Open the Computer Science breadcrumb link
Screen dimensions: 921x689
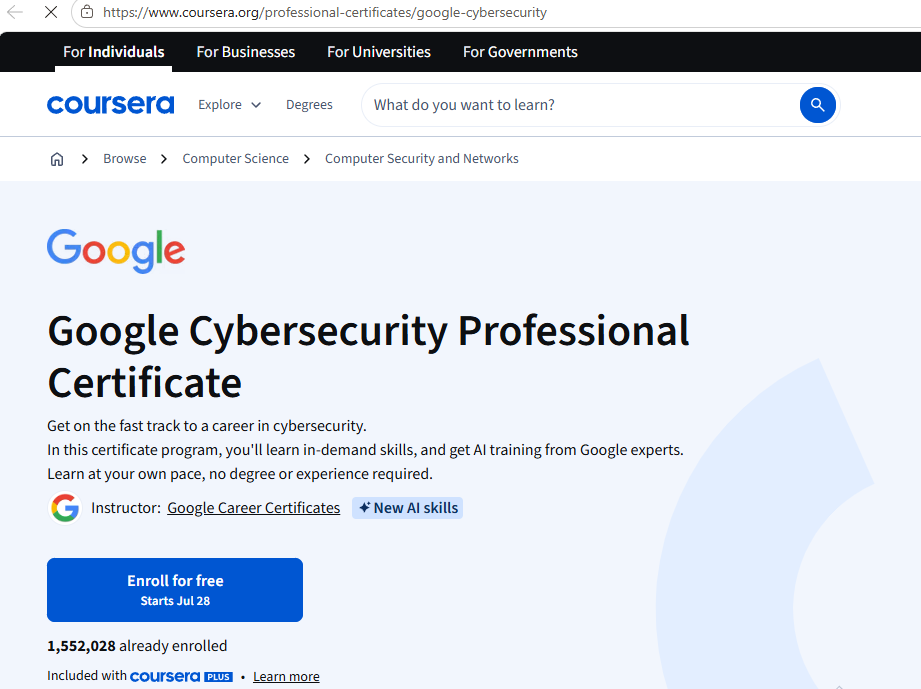click(236, 159)
